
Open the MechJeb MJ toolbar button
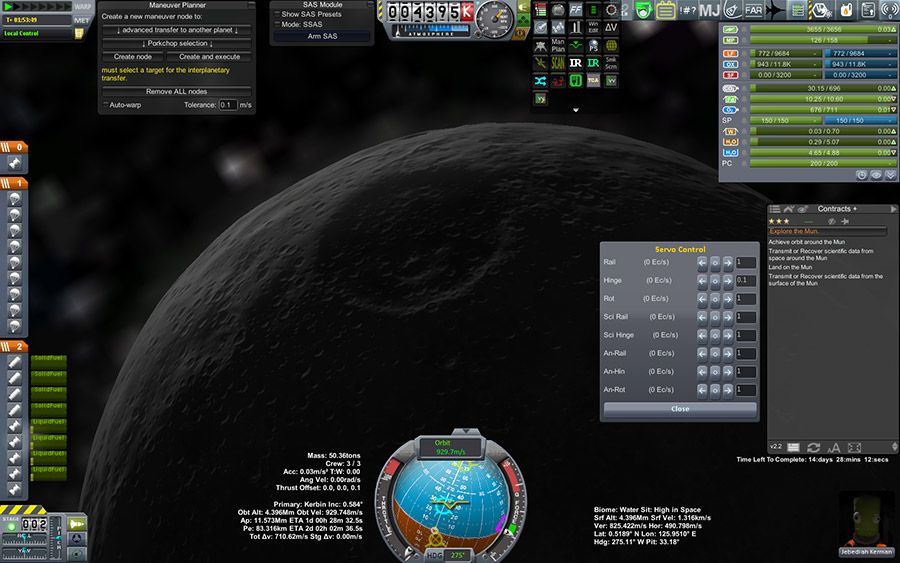tap(709, 10)
